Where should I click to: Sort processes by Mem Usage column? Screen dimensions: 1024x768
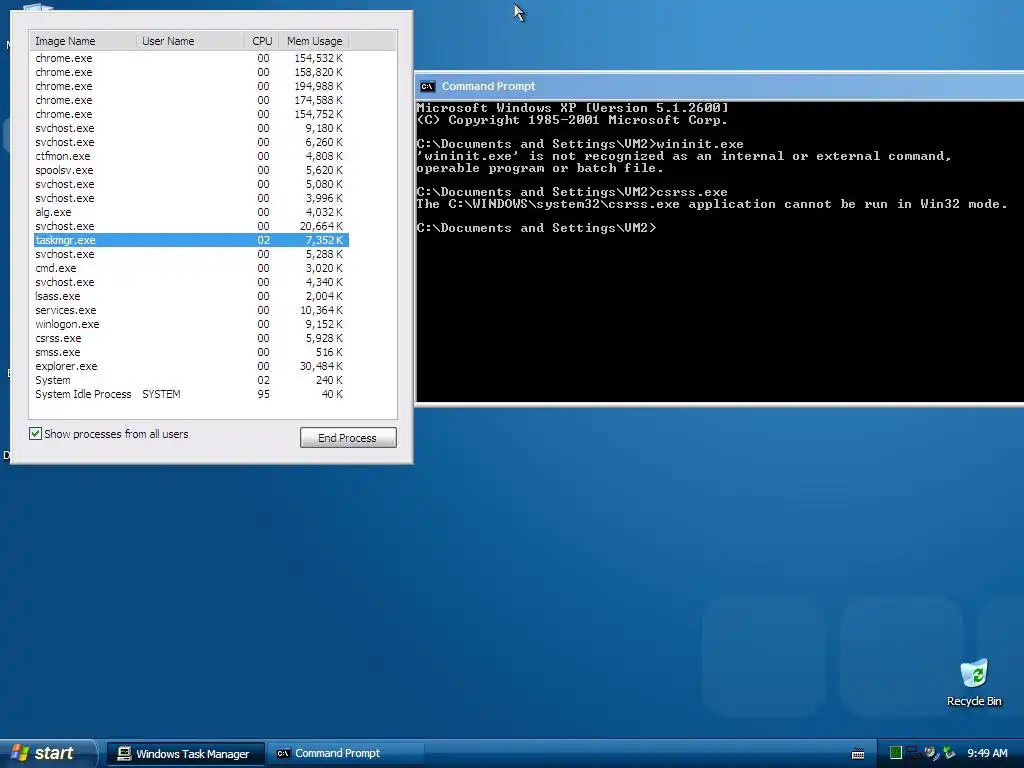[x=314, y=41]
